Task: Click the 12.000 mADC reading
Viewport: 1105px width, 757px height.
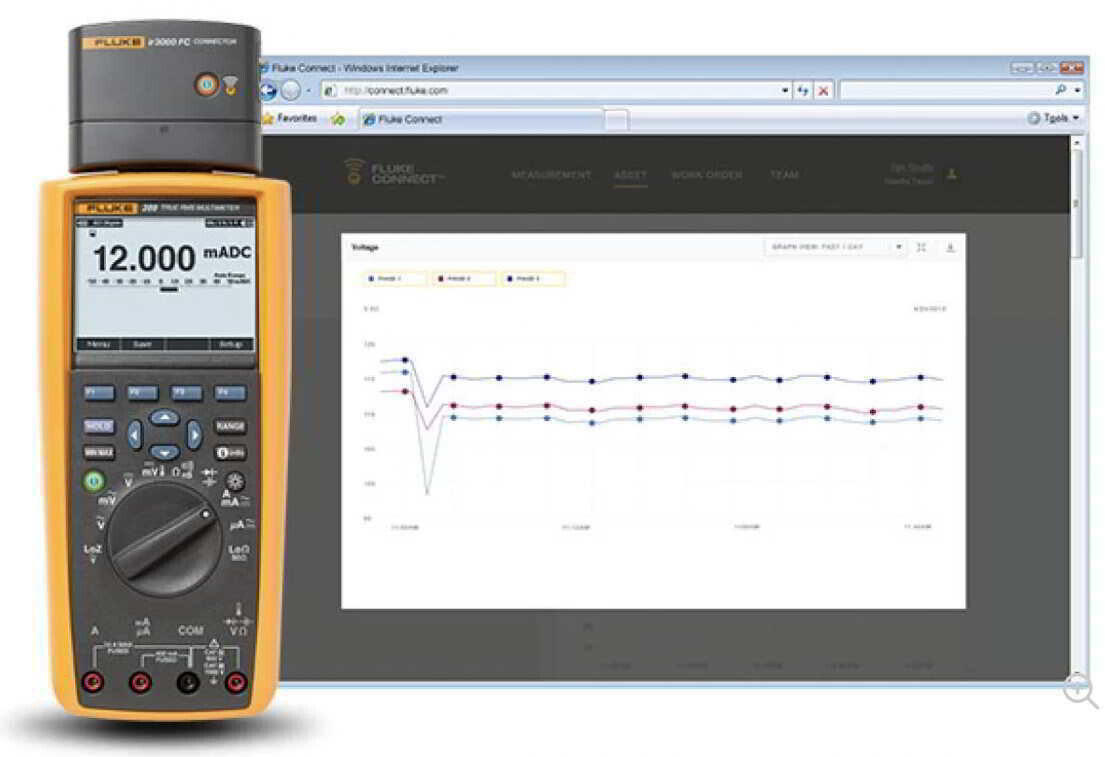Action: click(x=171, y=258)
